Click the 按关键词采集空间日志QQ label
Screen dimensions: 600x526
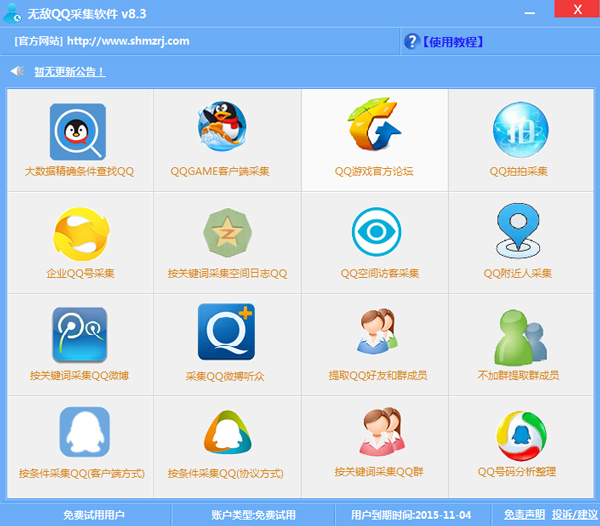click(227, 273)
